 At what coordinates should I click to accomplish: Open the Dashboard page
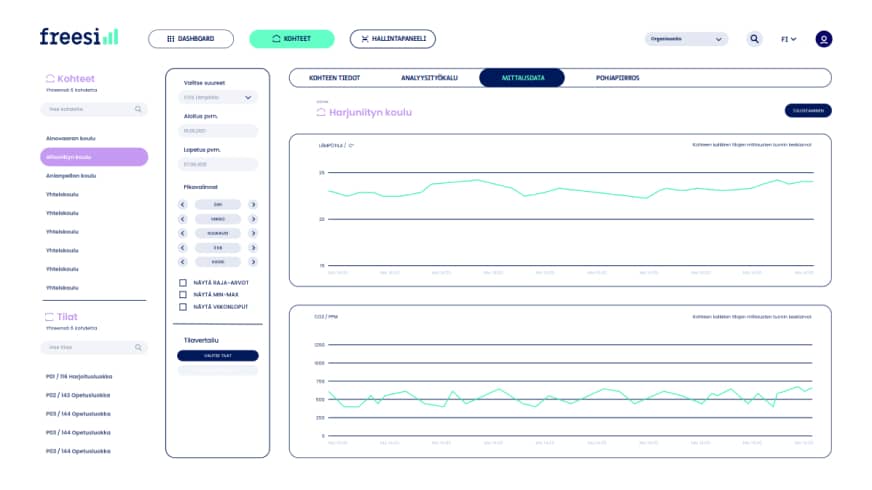click(x=191, y=39)
